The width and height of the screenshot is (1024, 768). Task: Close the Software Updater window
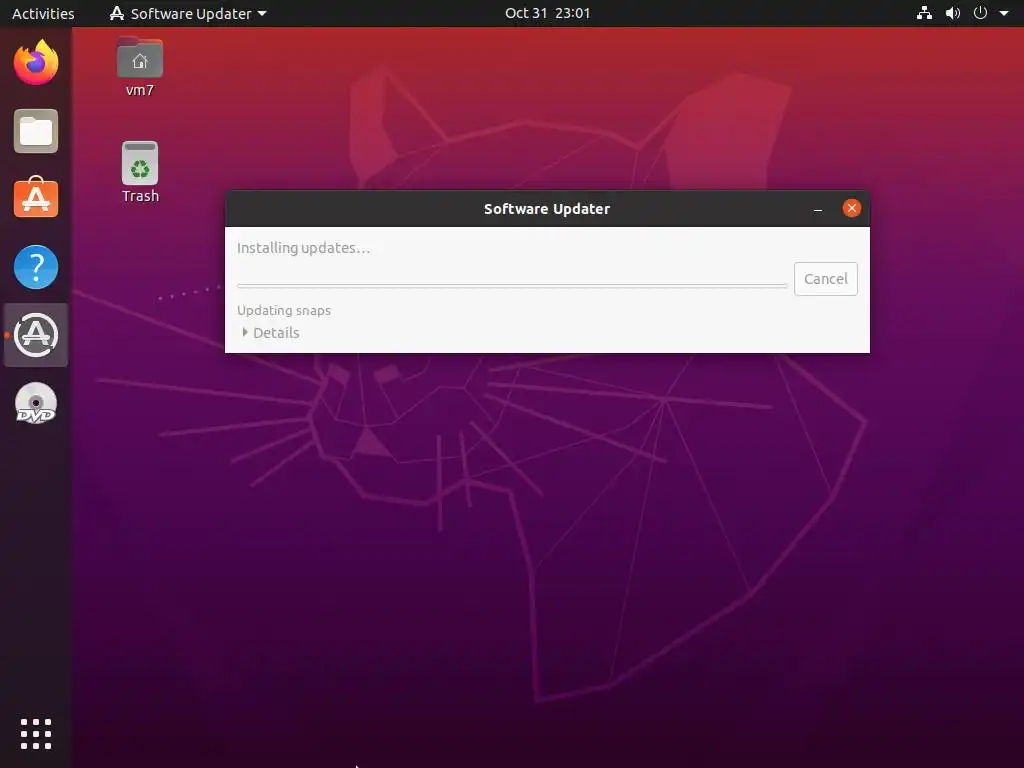coord(852,208)
